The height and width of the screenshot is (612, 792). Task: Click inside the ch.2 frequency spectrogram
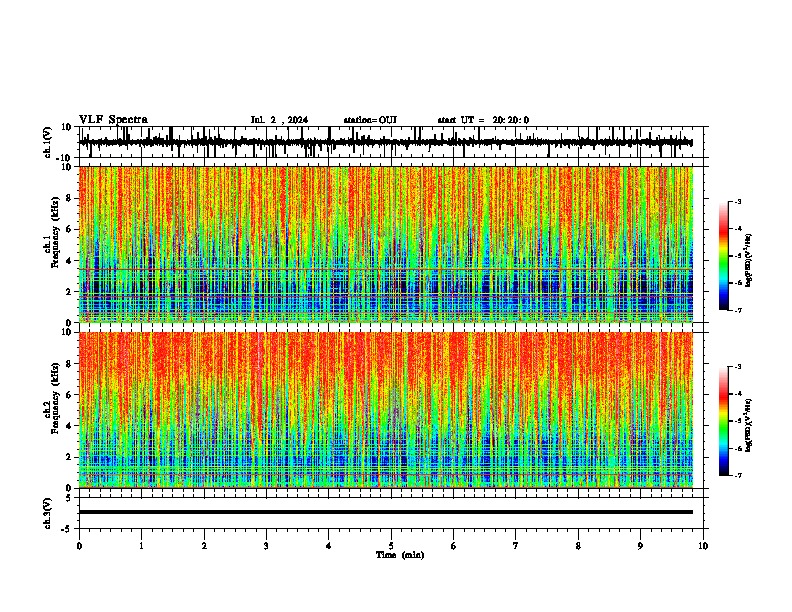pyautogui.click(x=386, y=410)
